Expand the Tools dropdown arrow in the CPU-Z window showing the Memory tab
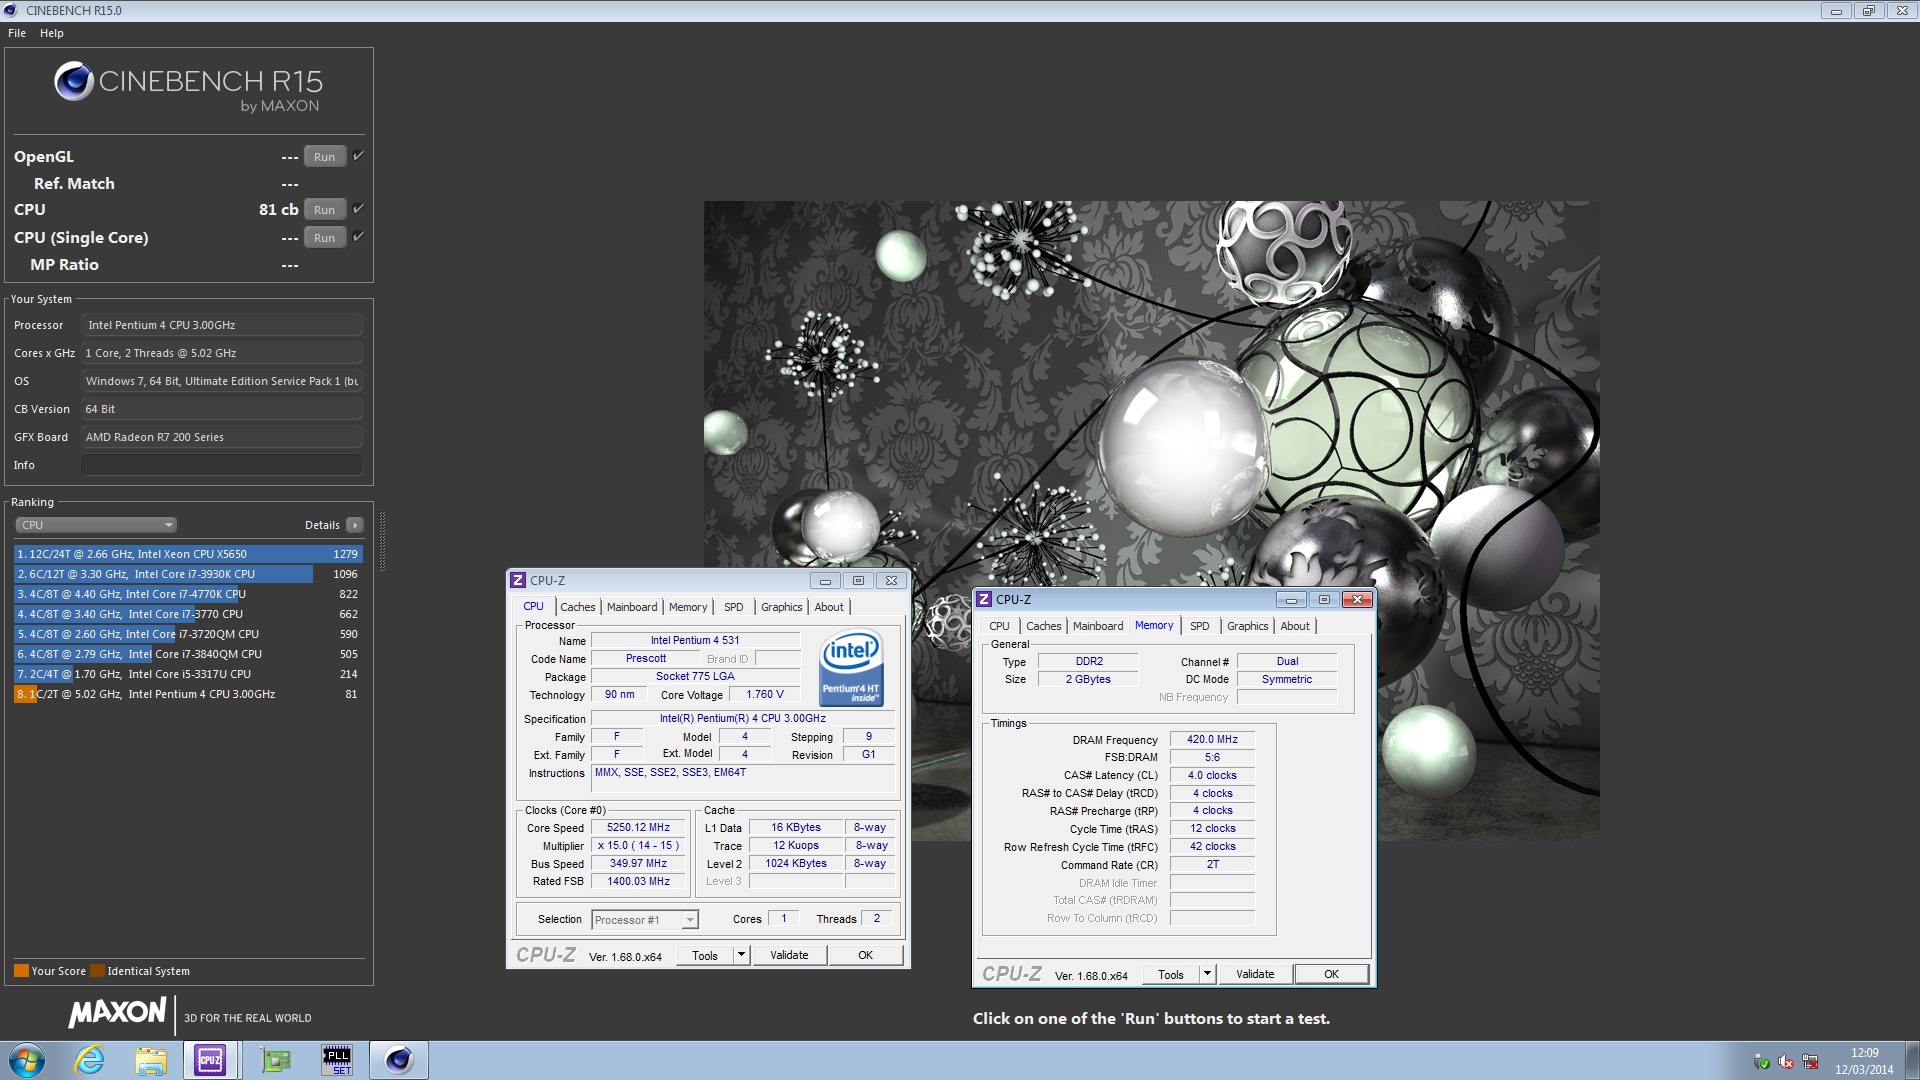1920x1080 pixels. click(x=1207, y=974)
